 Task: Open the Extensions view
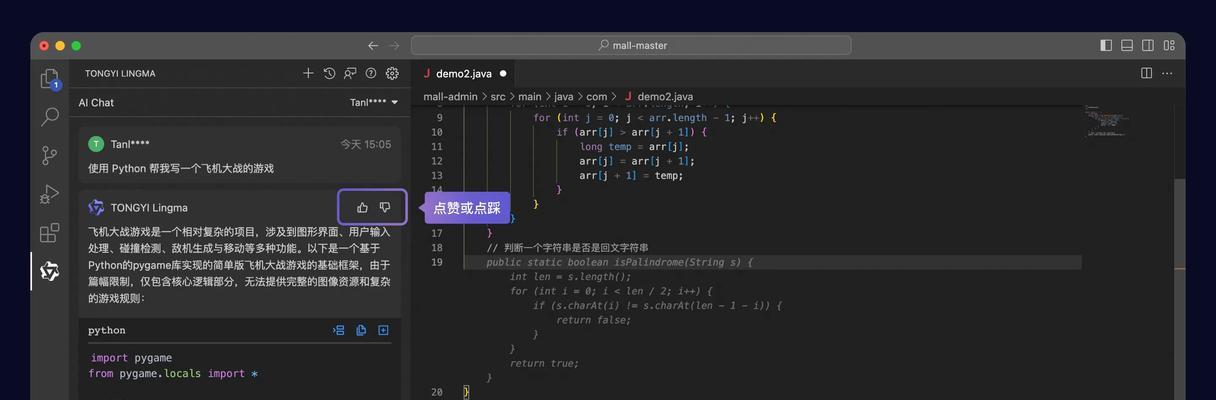[49, 233]
